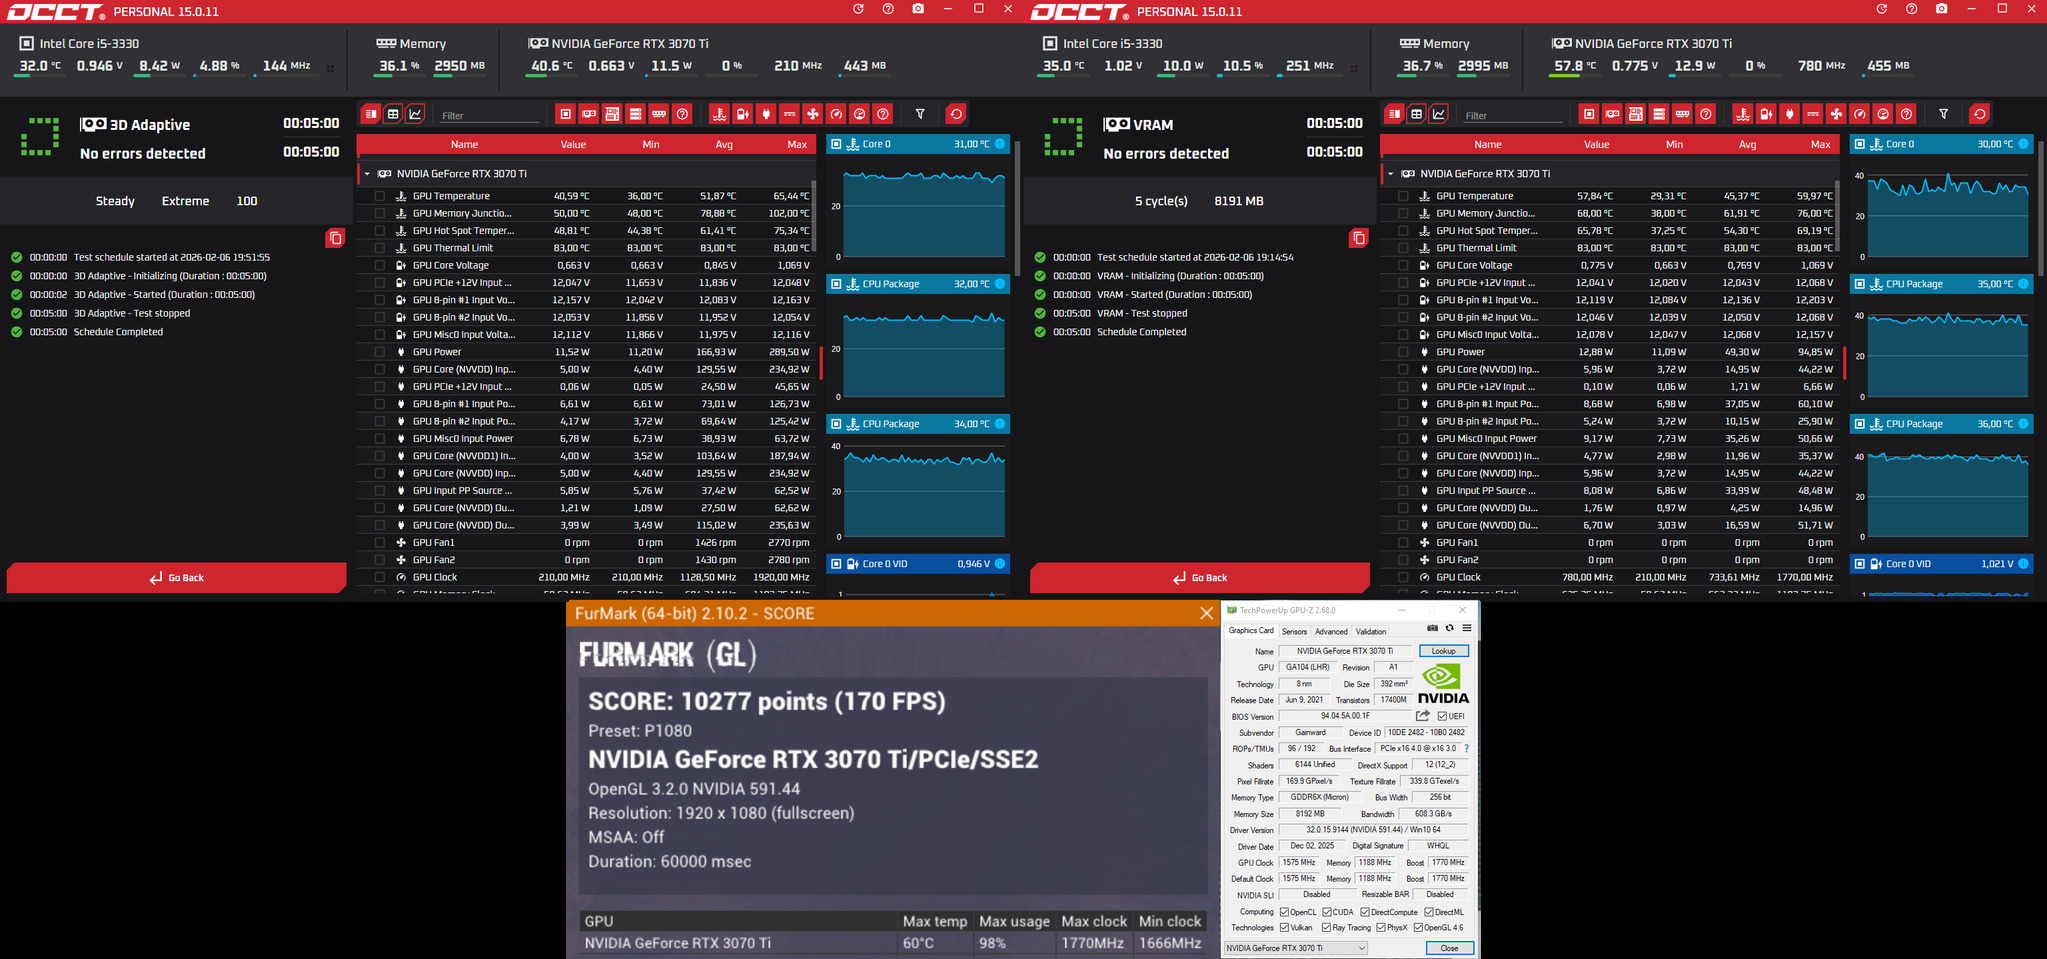Check GPU Temperature row in VRAM window
Viewport: 2047px width, 959px height.
tap(1403, 196)
